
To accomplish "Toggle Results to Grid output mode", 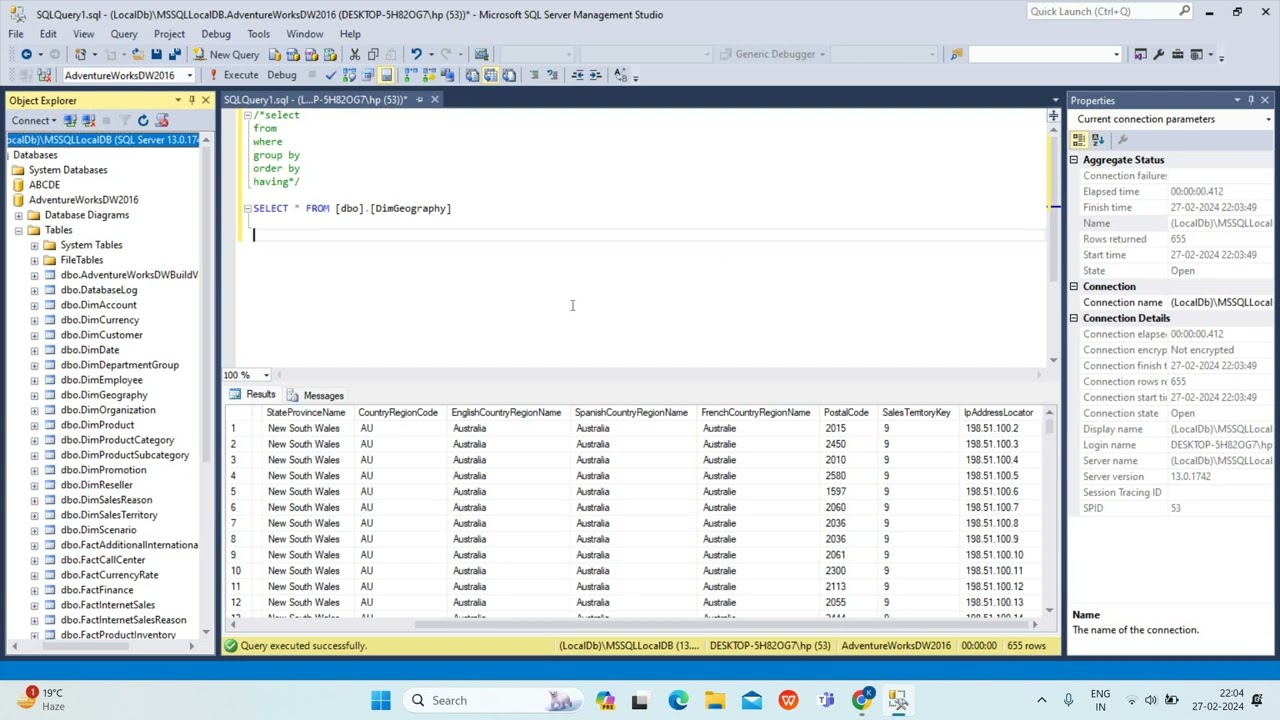I will point(490,75).
